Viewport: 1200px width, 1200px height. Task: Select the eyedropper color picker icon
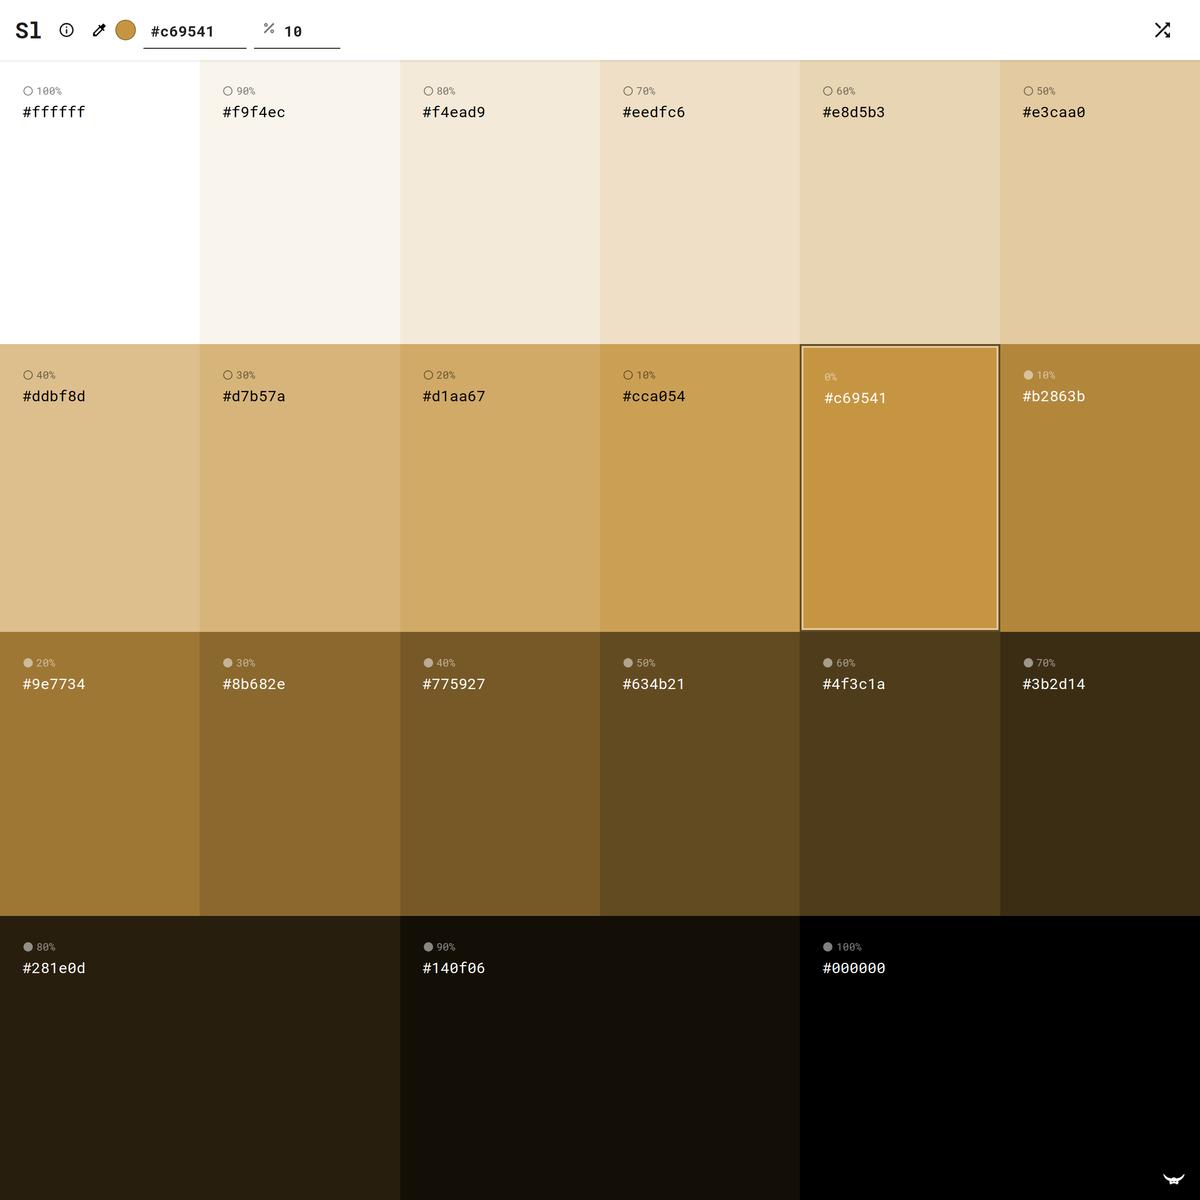pos(99,30)
